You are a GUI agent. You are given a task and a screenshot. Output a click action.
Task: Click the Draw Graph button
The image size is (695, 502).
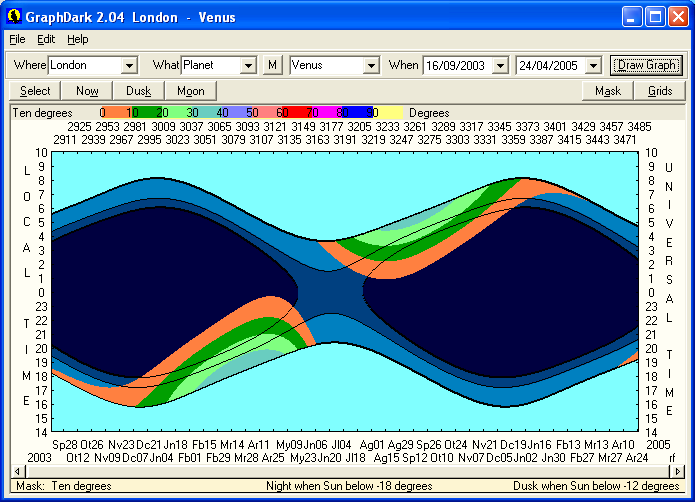tap(647, 65)
